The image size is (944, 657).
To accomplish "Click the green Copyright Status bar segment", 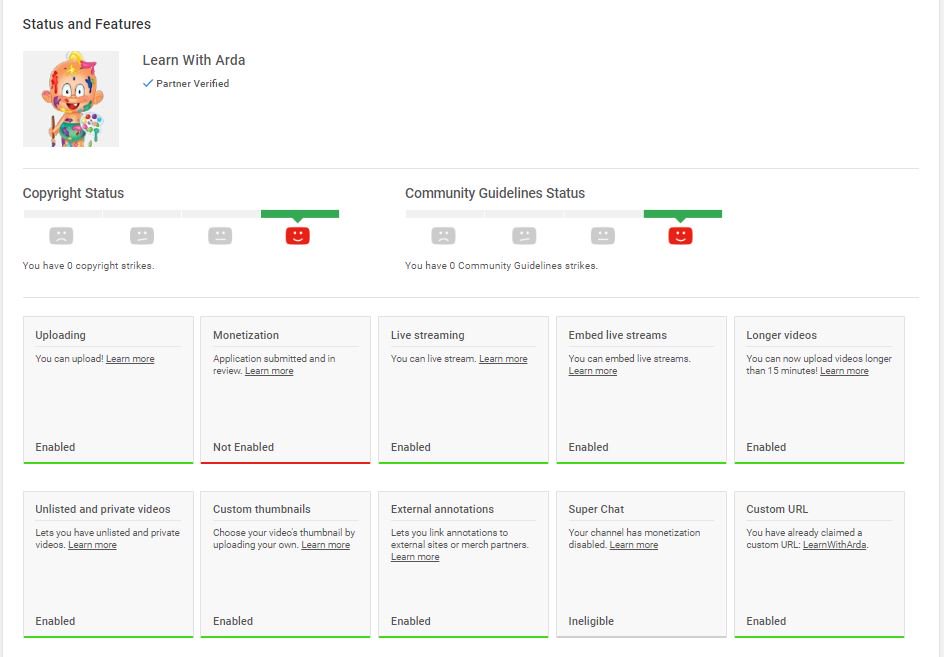I will click(300, 214).
